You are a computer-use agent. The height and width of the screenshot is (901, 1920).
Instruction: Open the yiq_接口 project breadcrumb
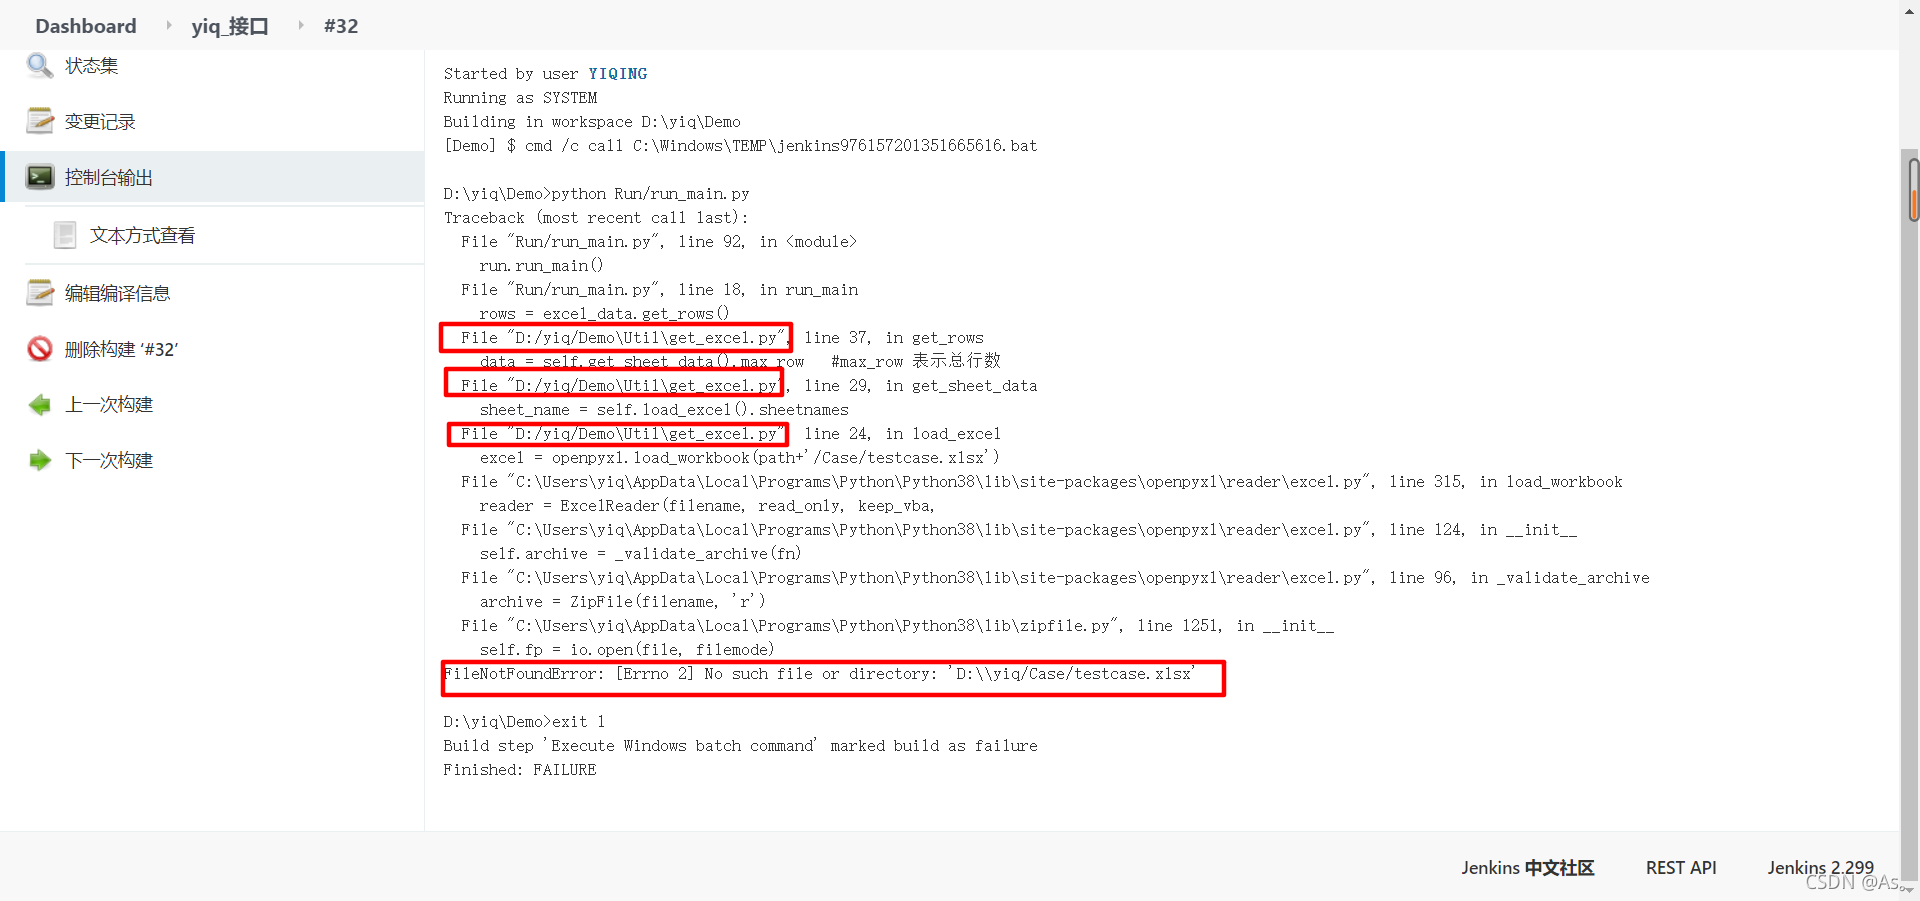(230, 26)
